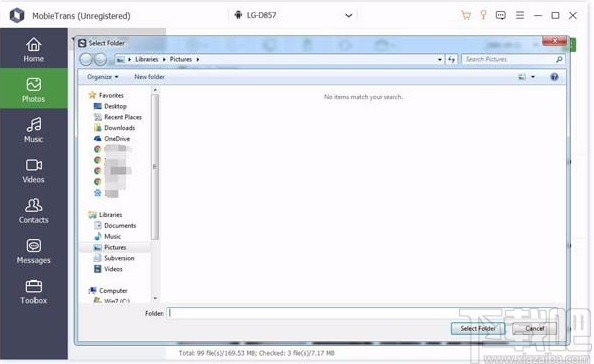Open the Music sidebar section

(x=34, y=130)
